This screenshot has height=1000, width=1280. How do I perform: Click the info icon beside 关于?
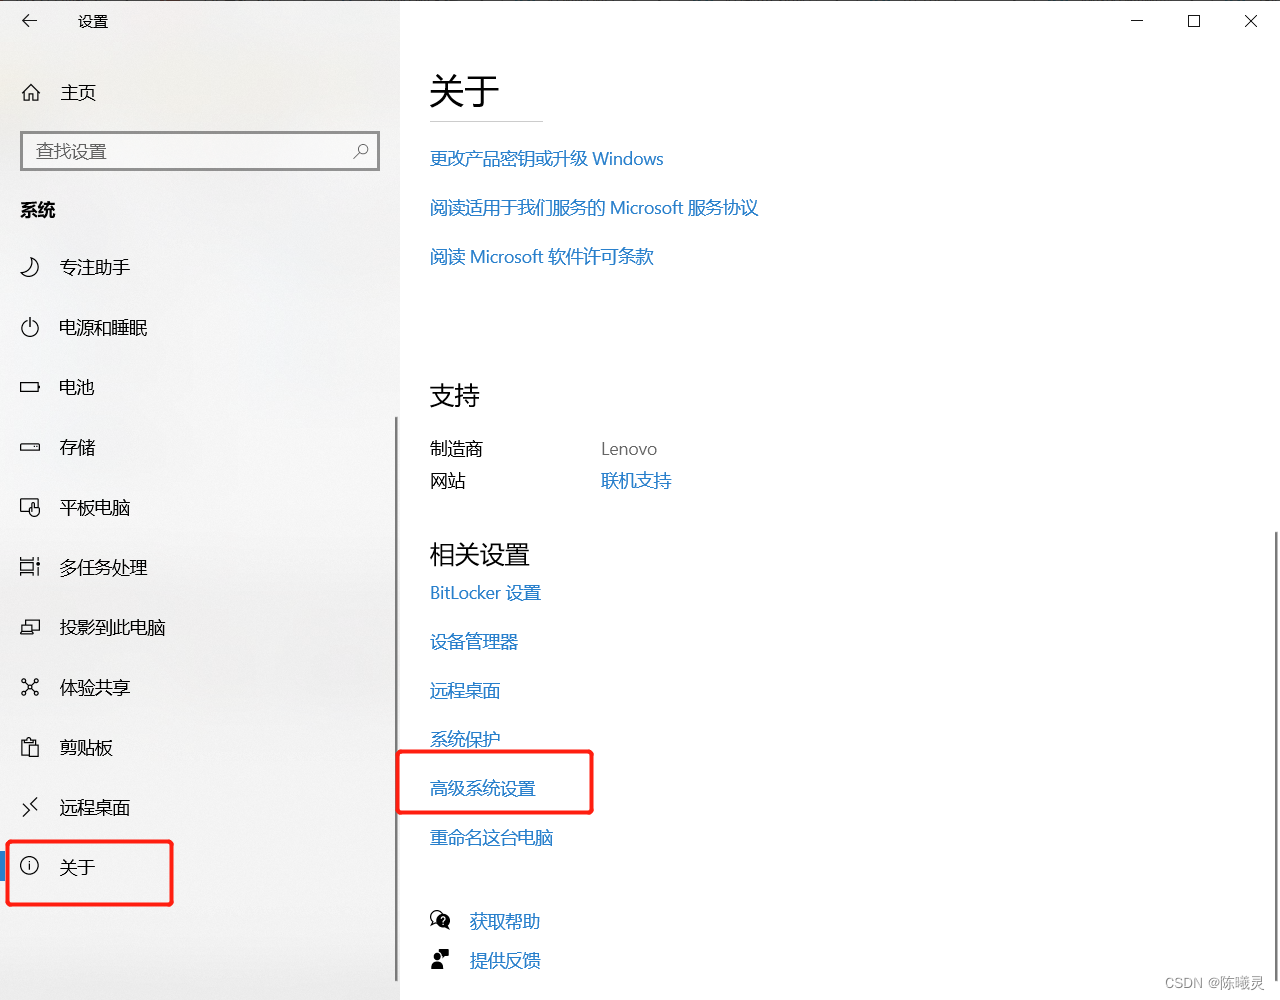point(30,866)
